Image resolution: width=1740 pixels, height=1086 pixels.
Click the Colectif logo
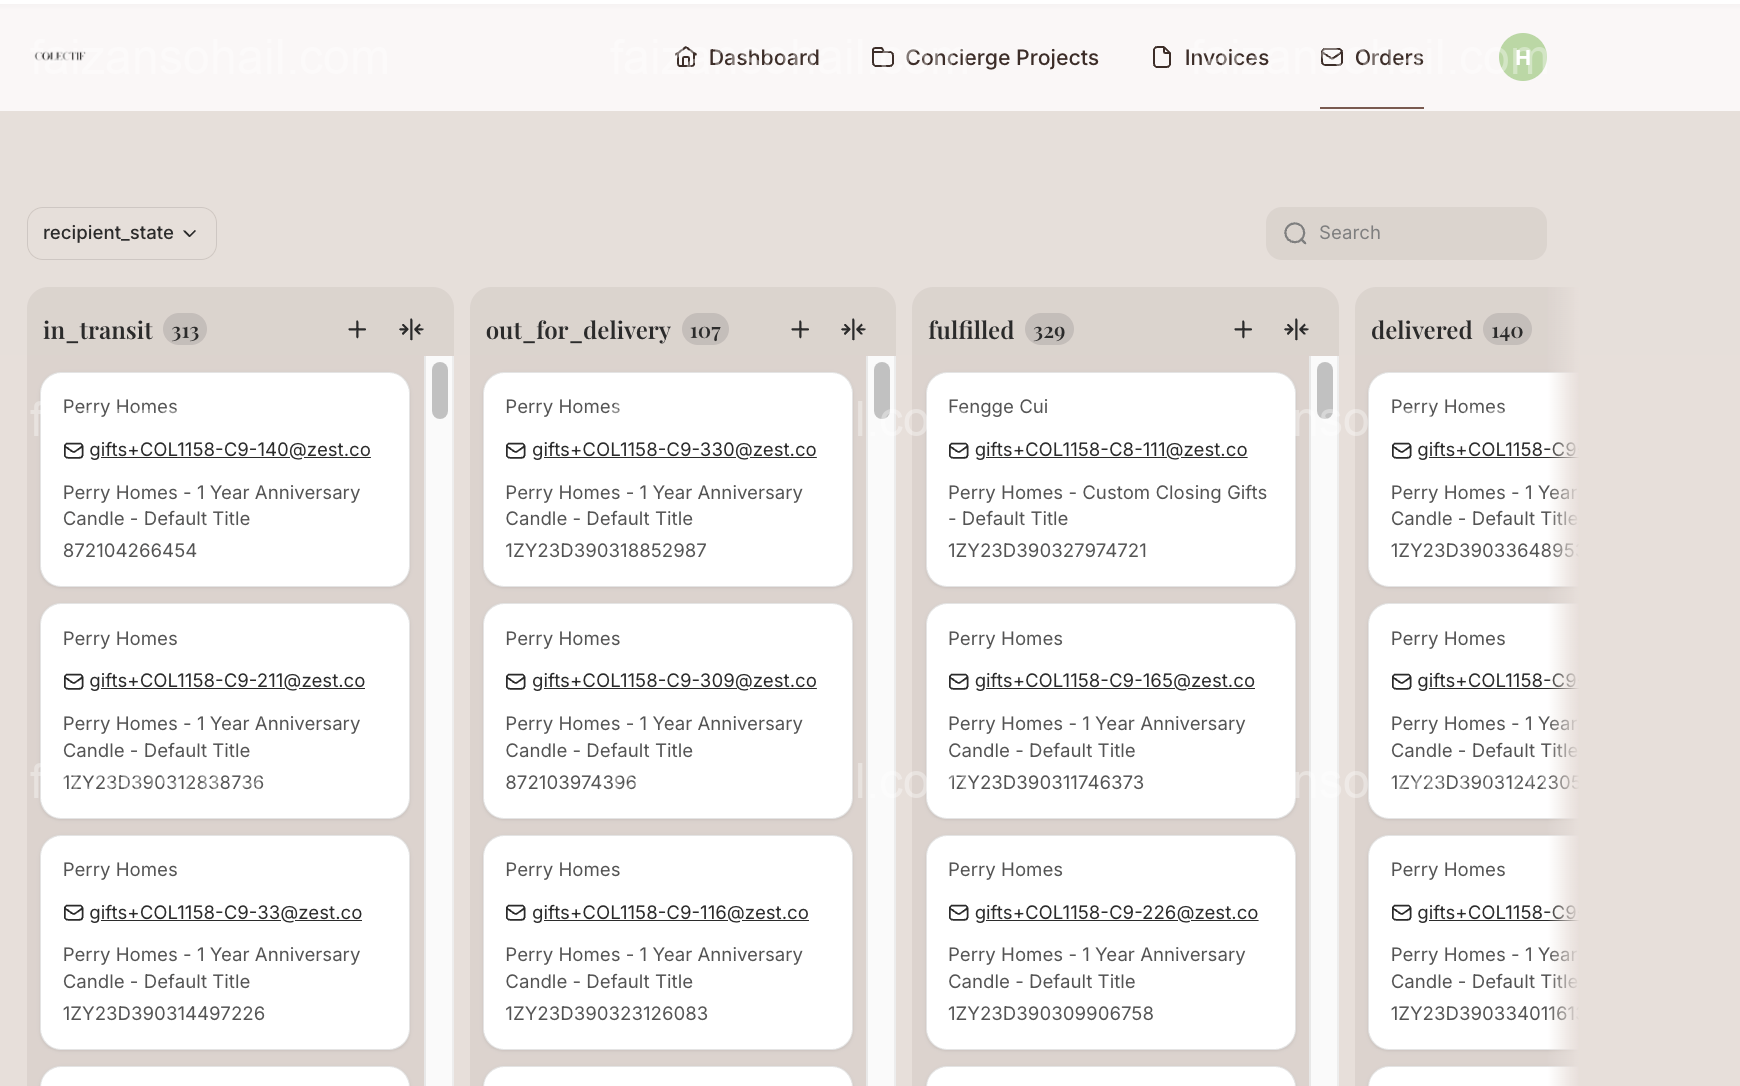[60, 56]
